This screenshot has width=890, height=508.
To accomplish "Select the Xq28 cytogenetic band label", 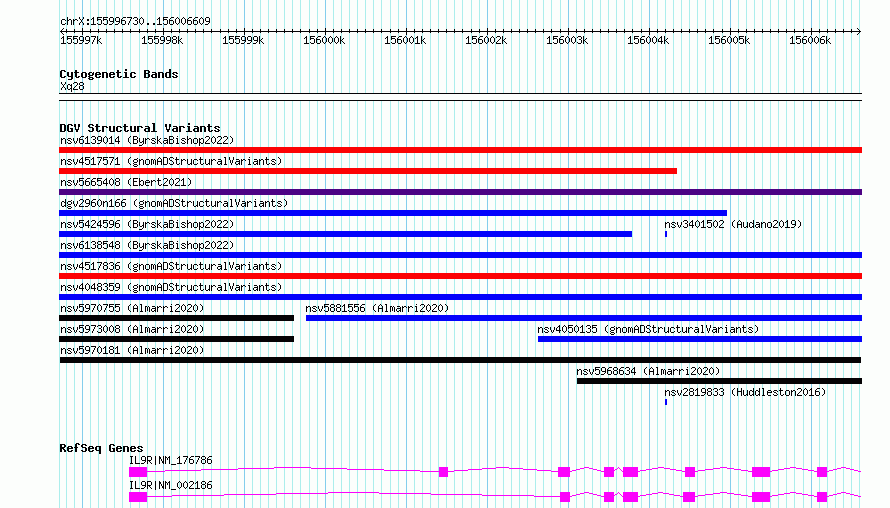I will click(72, 86).
